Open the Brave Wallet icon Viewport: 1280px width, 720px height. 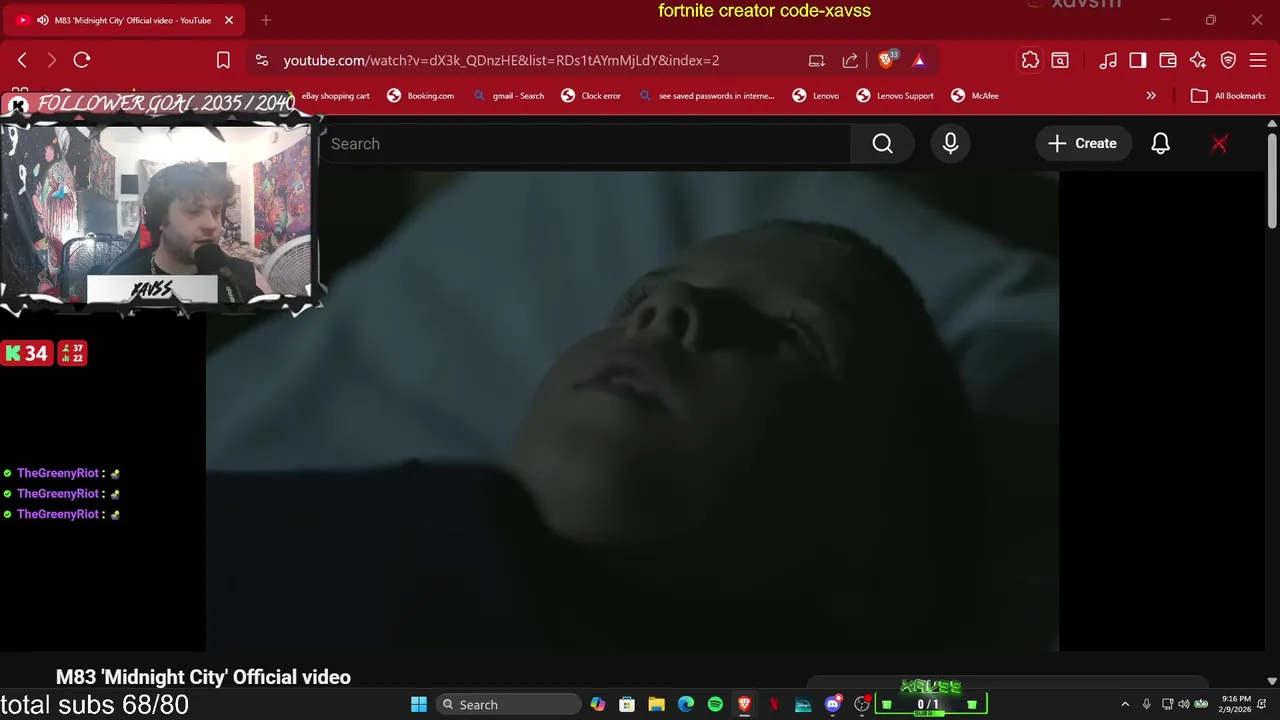[1168, 60]
